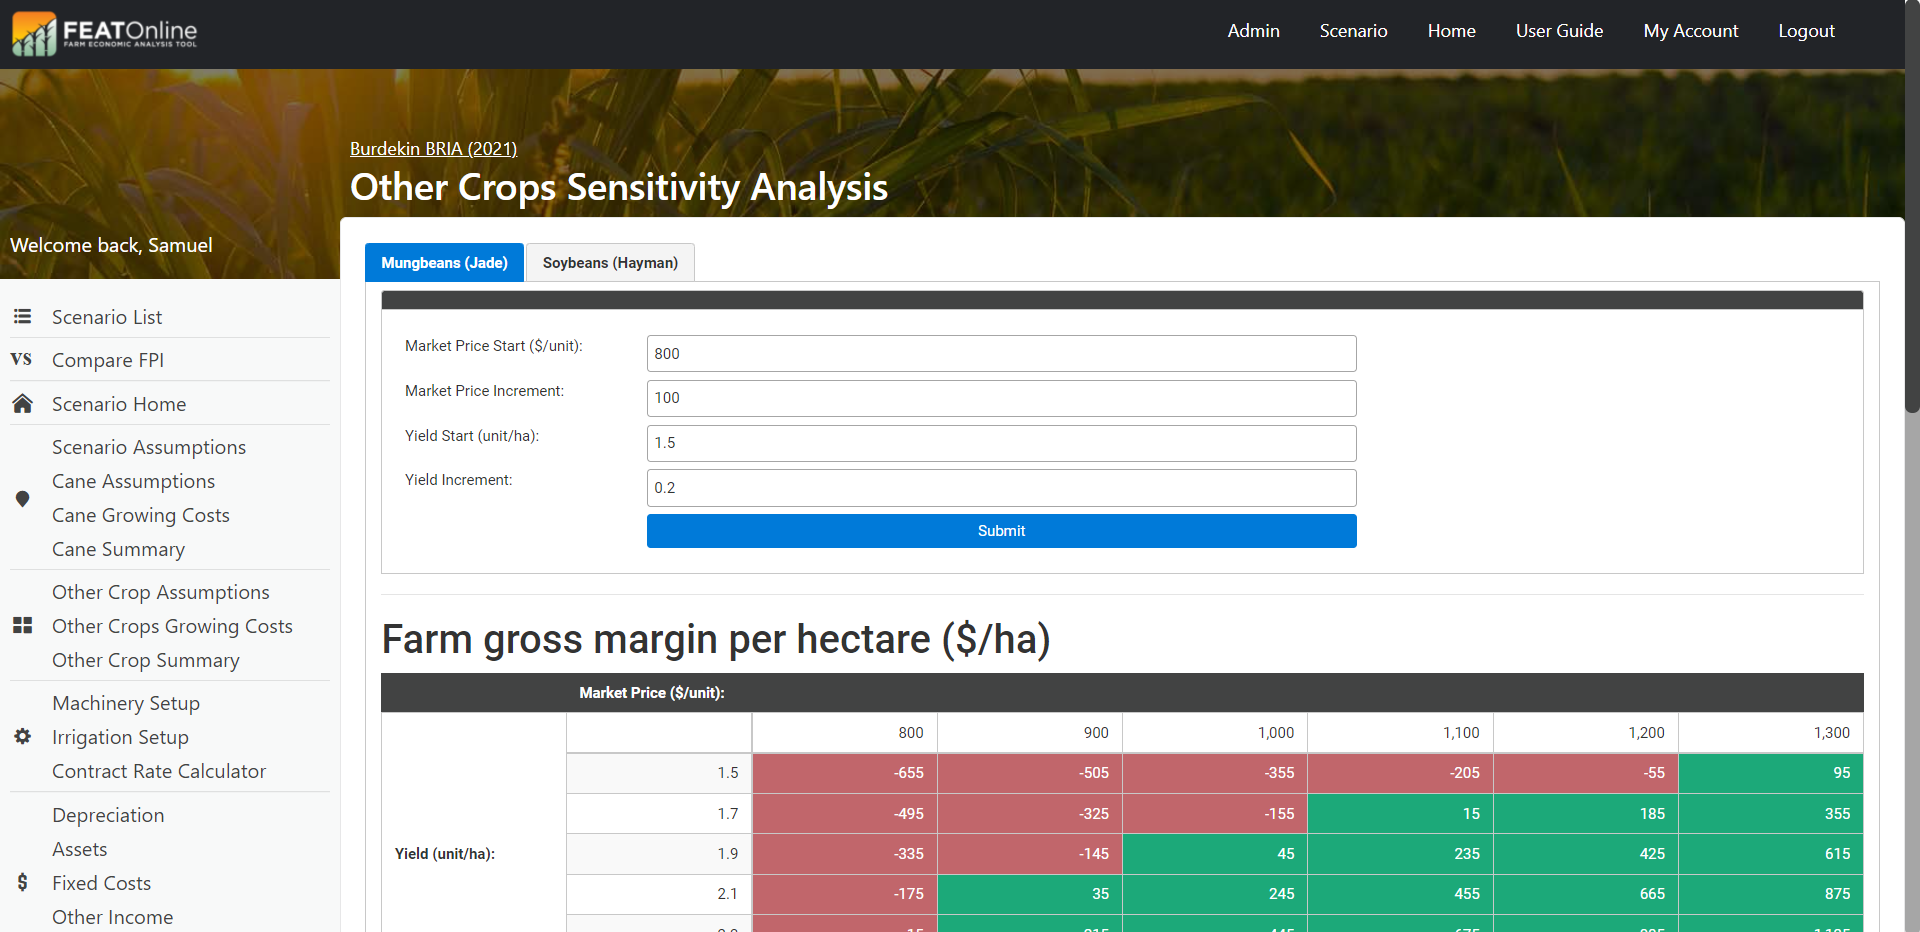This screenshot has width=1920, height=932.
Task: Click the VS compare icon
Action: pos(21,359)
